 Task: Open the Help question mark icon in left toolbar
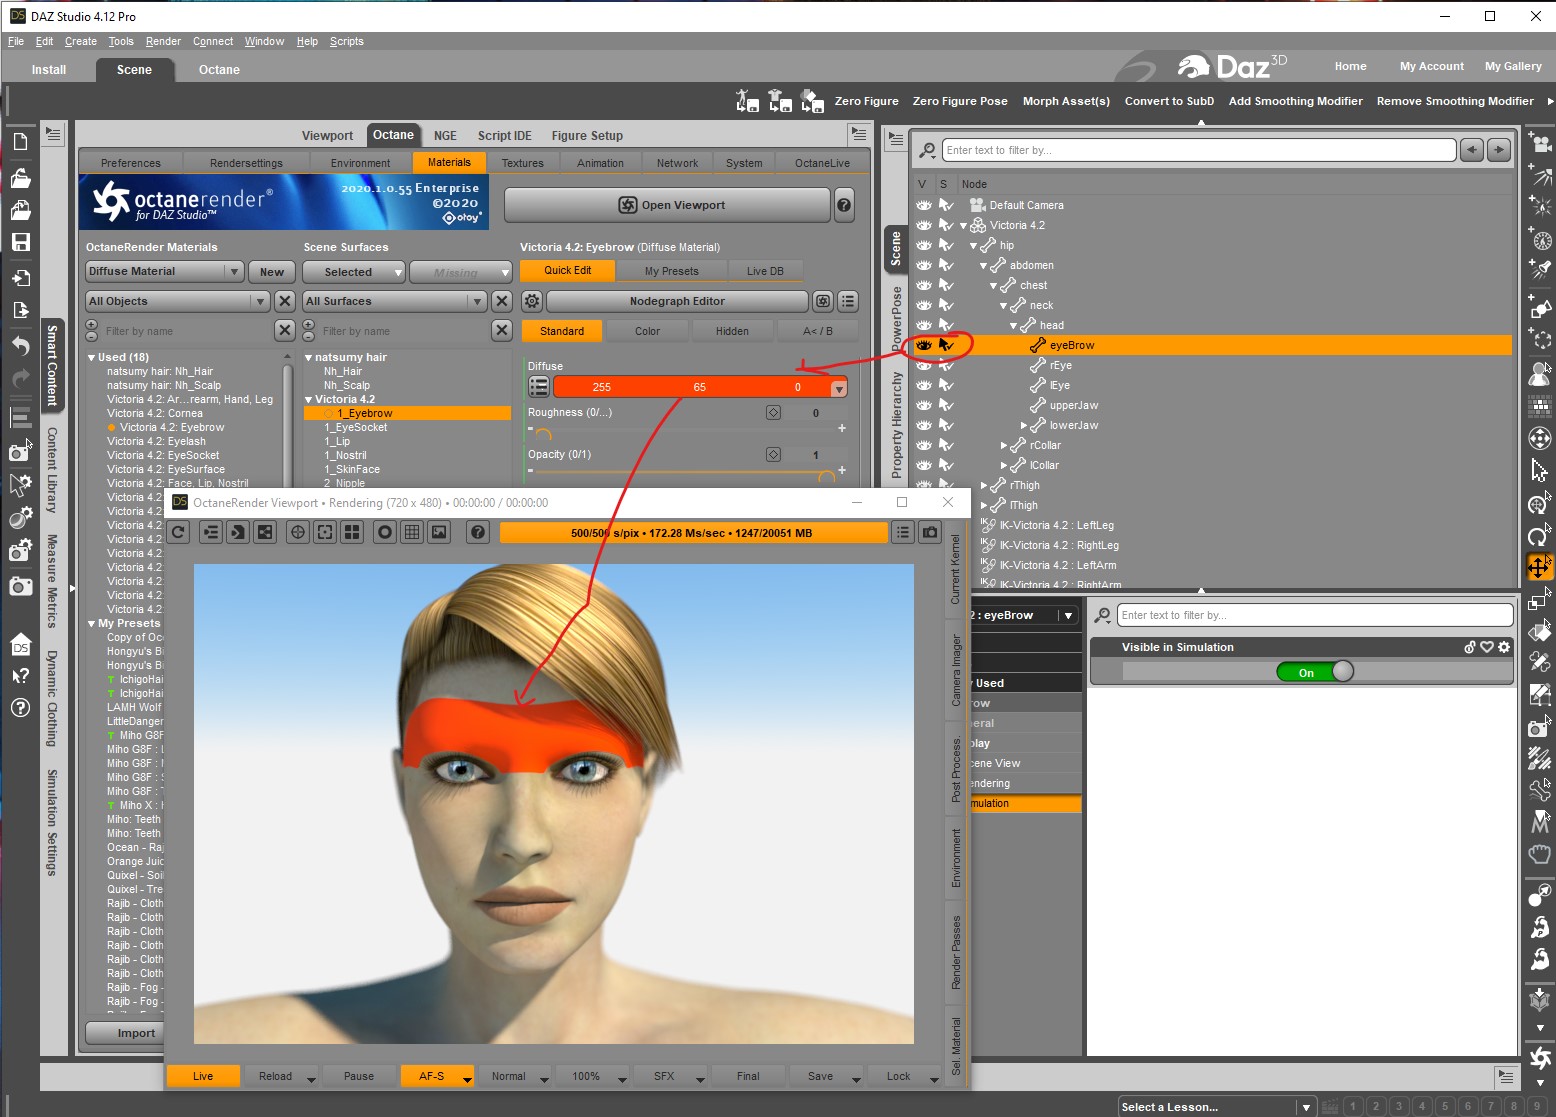(20, 708)
